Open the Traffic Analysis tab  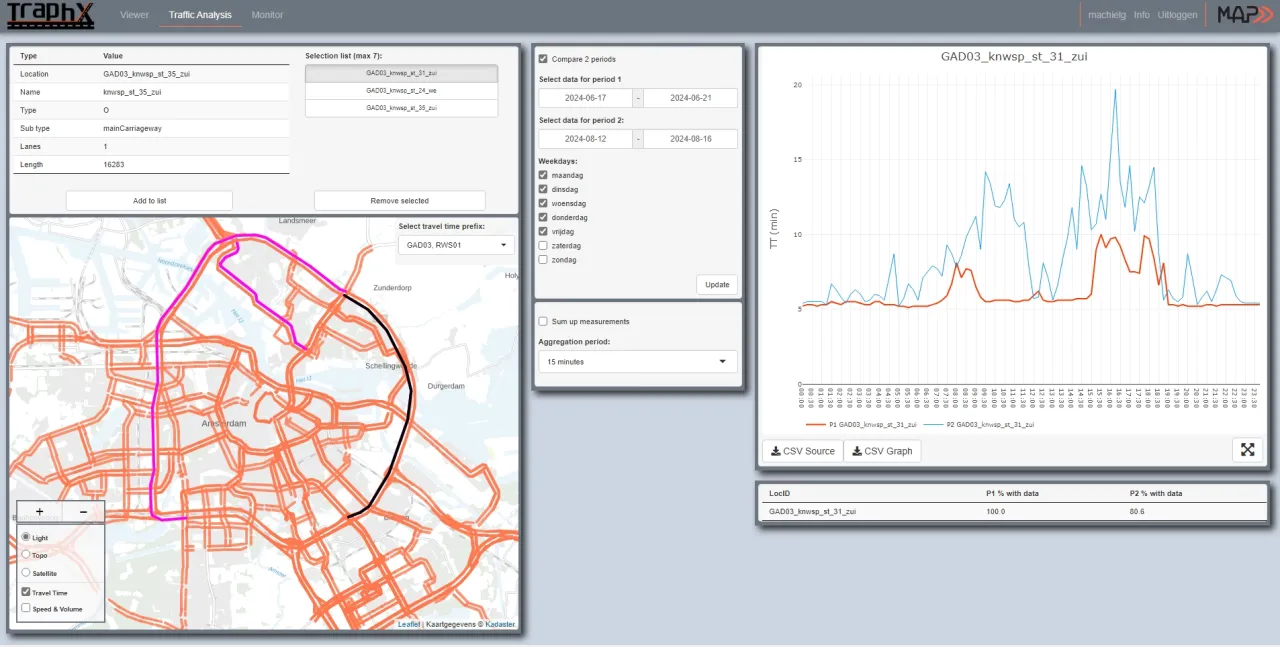pyautogui.click(x=200, y=15)
